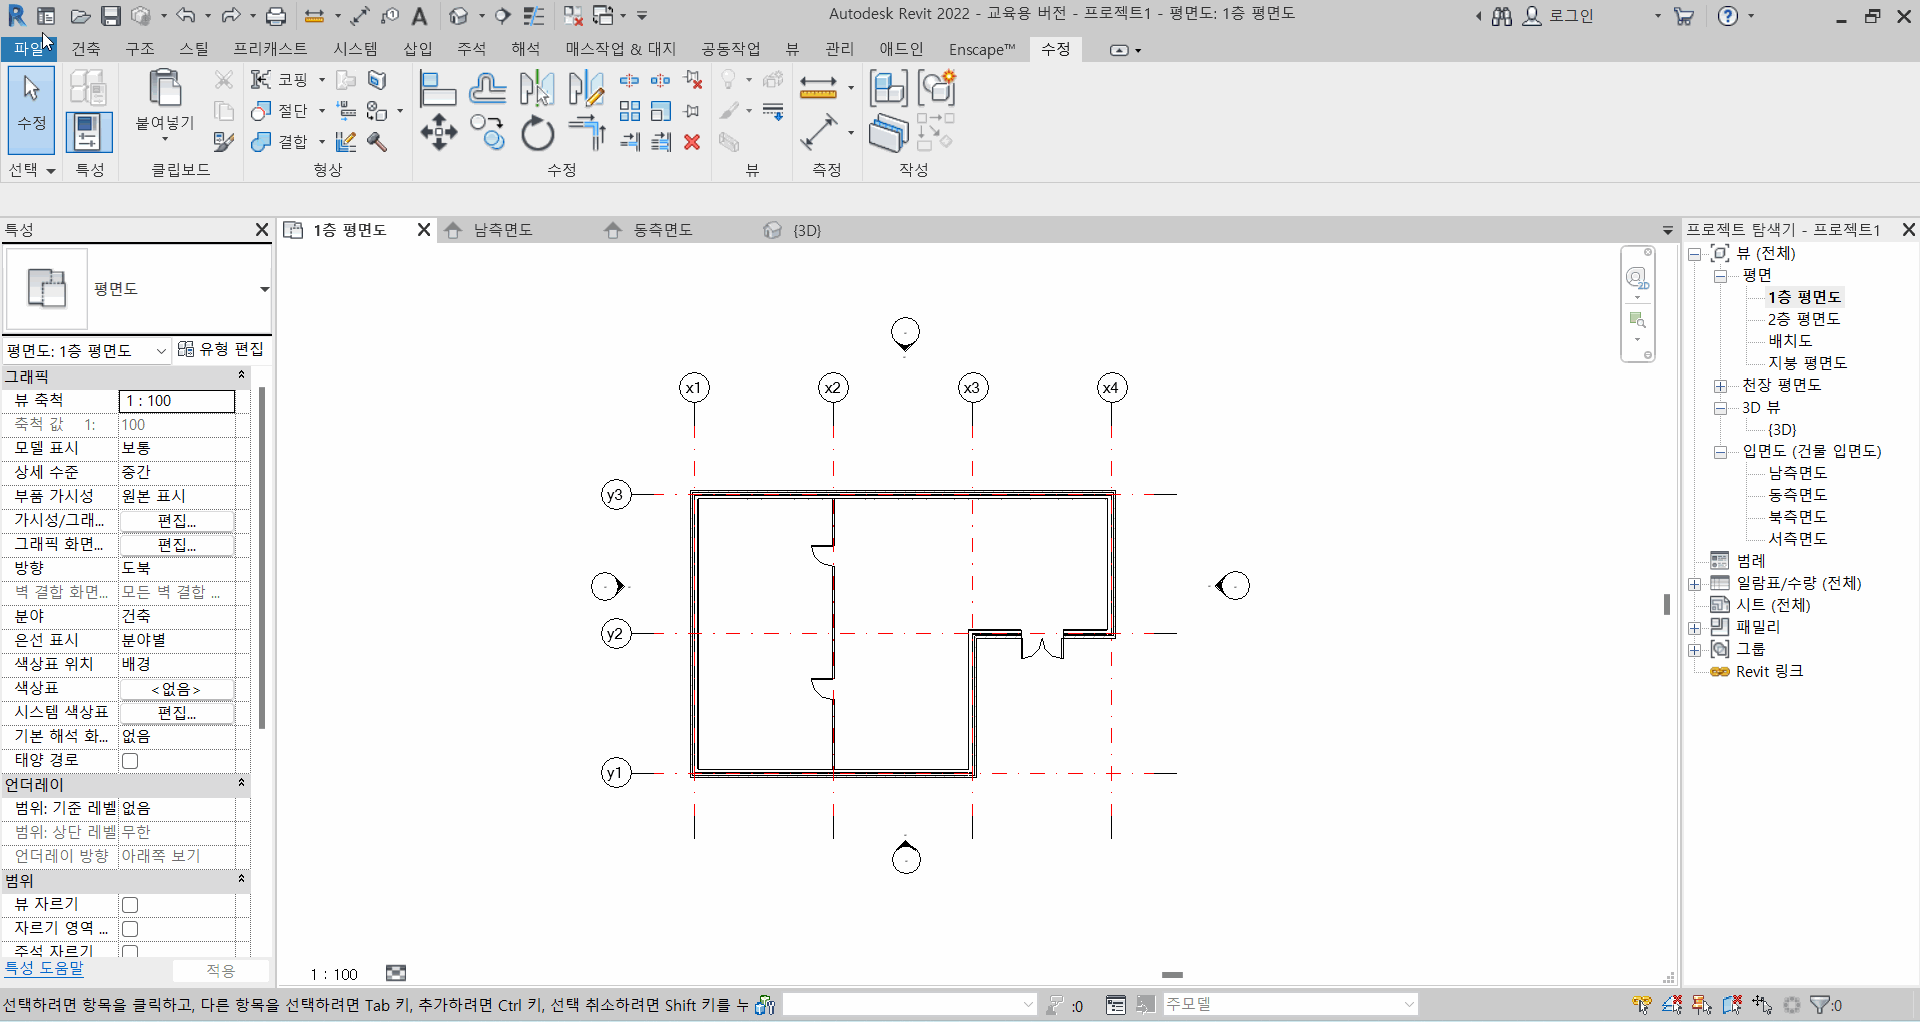The image size is (1920, 1022).
Task: Open the 특성 도움말 link
Action: pos(44,968)
